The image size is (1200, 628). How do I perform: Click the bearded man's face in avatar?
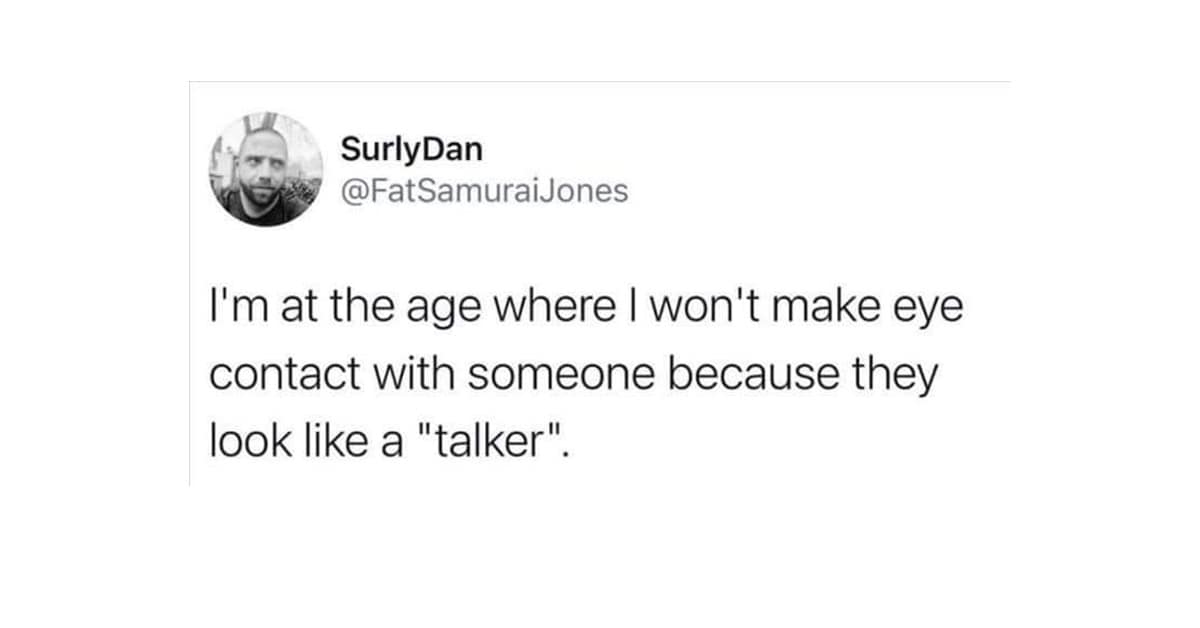pos(261,170)
